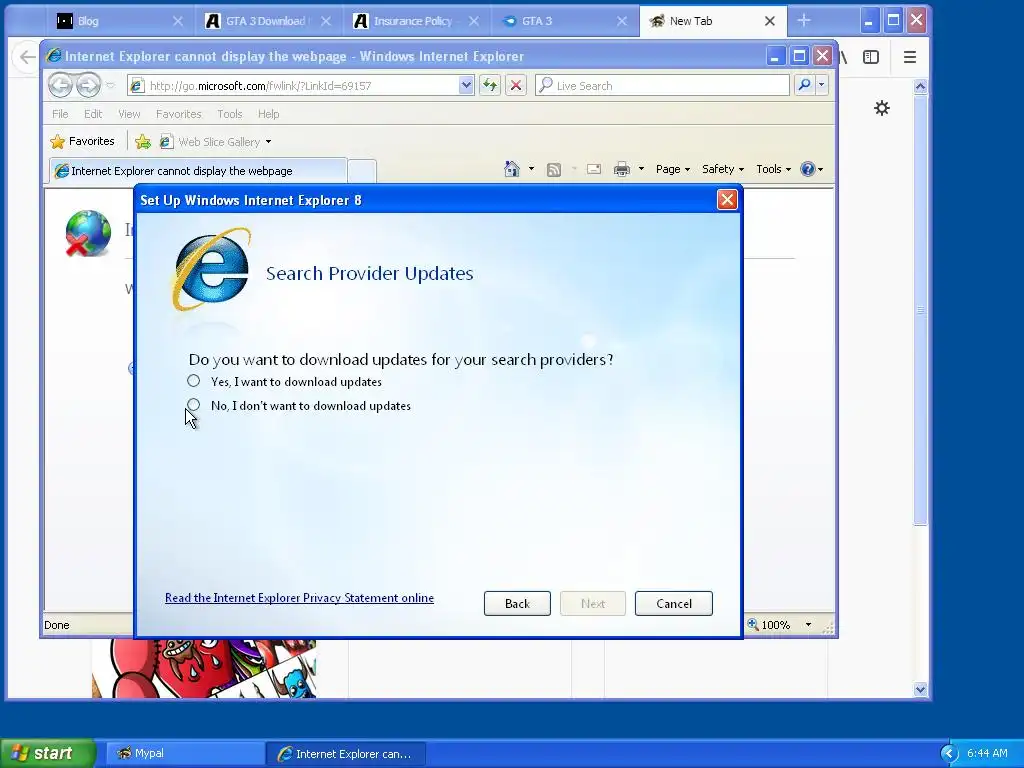Open the Mypal hamburger menu

tap(910, 57)
